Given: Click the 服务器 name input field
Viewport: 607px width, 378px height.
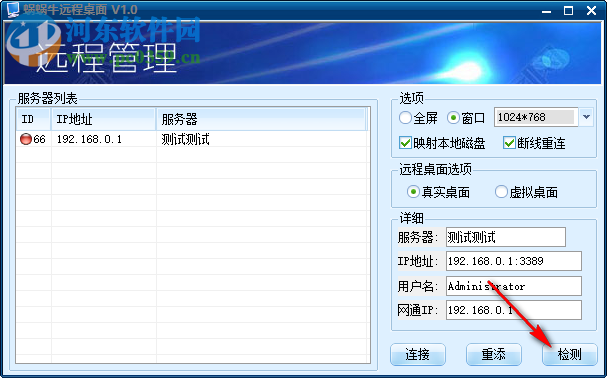Looking at the screenshot, I should [x=506, y=237].
